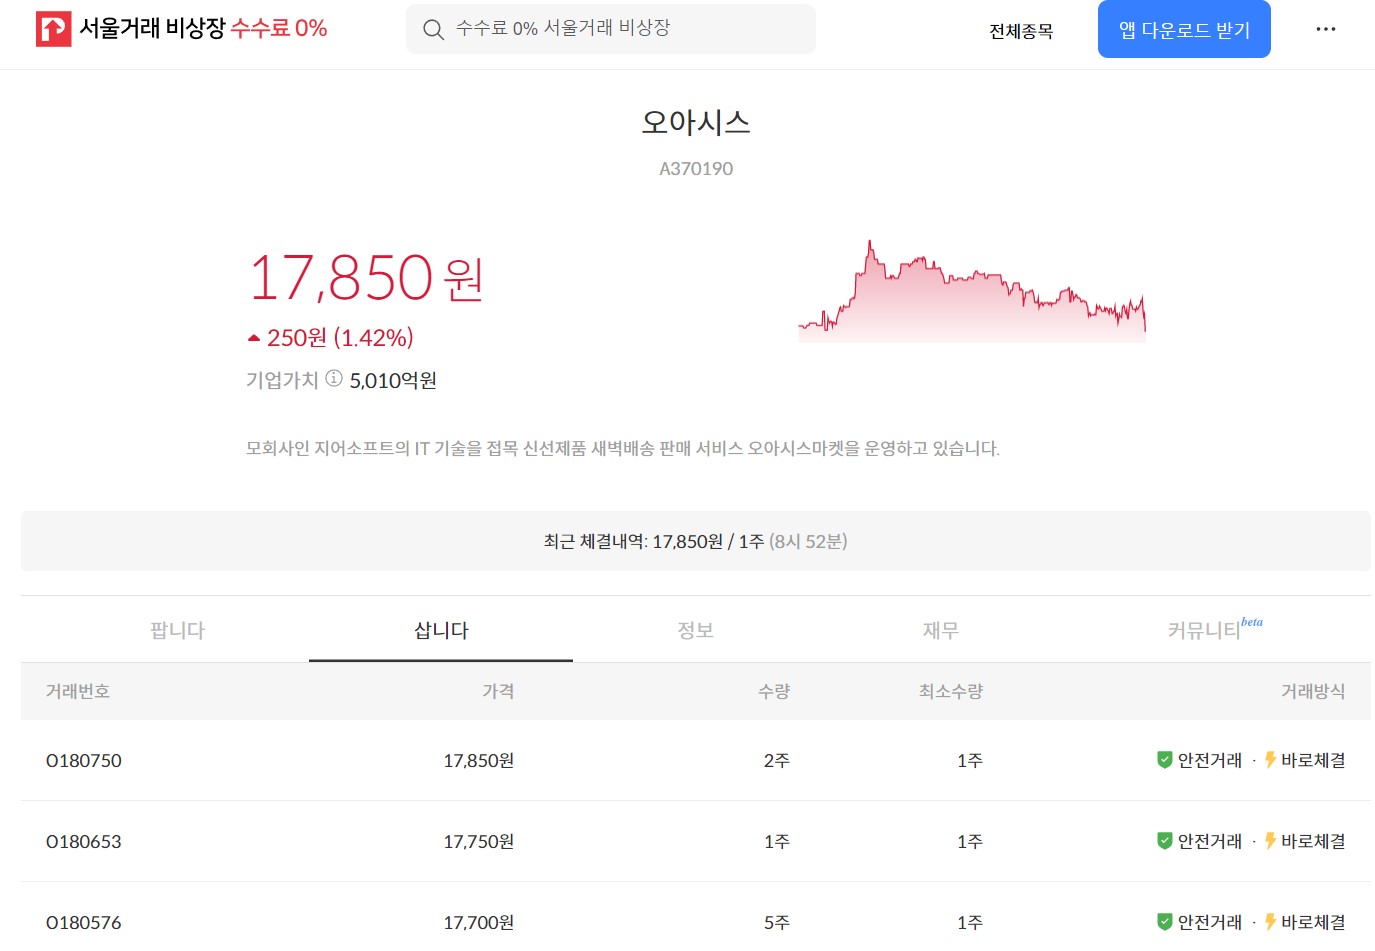This screenshot has width=1375, height=951.
Task: Click the 17,850원 price in the table
Action: point(479,760)
